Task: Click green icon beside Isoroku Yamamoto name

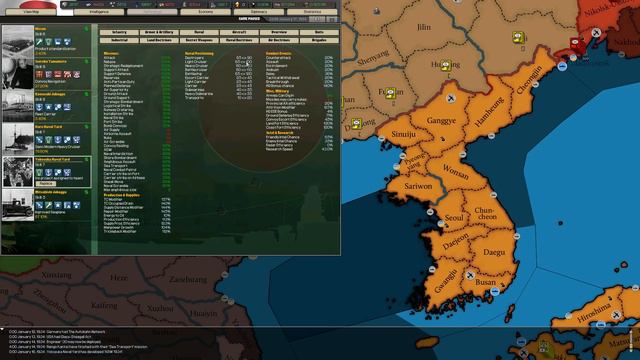Action: point(87,62)
